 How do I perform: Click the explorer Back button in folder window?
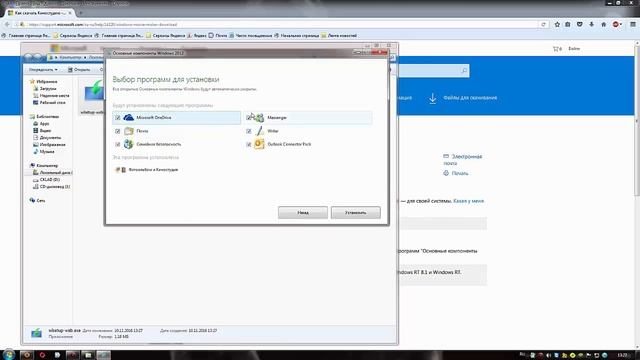[28, 57]
